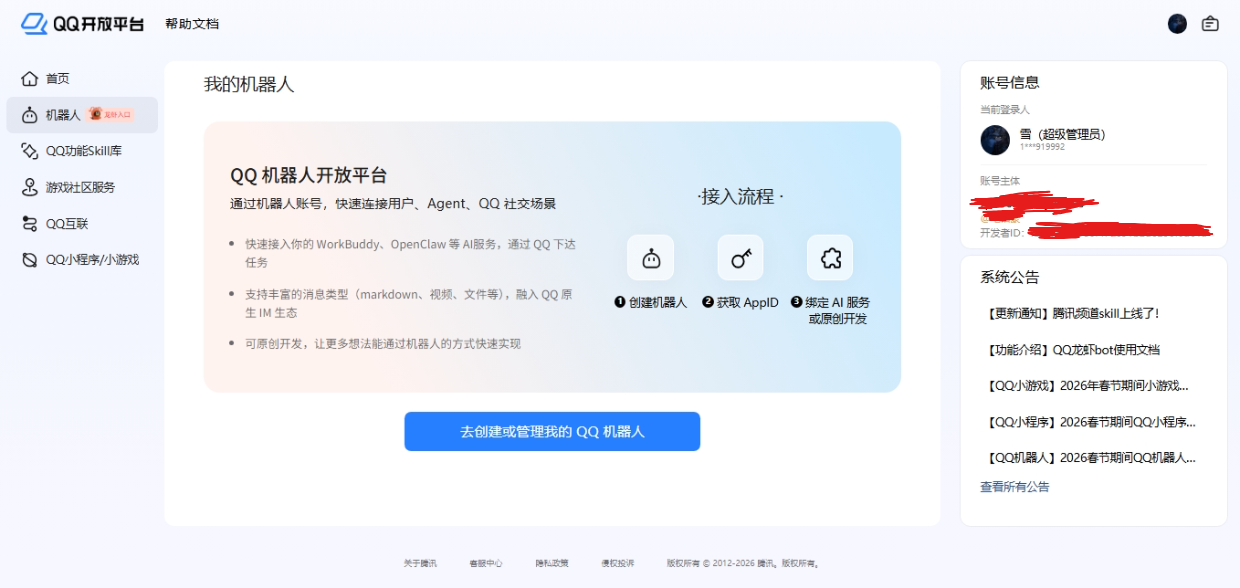Click the 机器人 robot icon in sidebar
The image size is (1240, 588).
[x=30, y=115]
